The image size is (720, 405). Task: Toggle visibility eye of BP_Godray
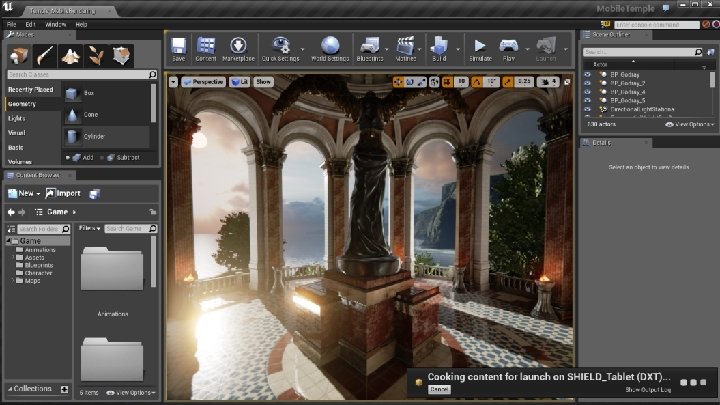coord(587,74)
